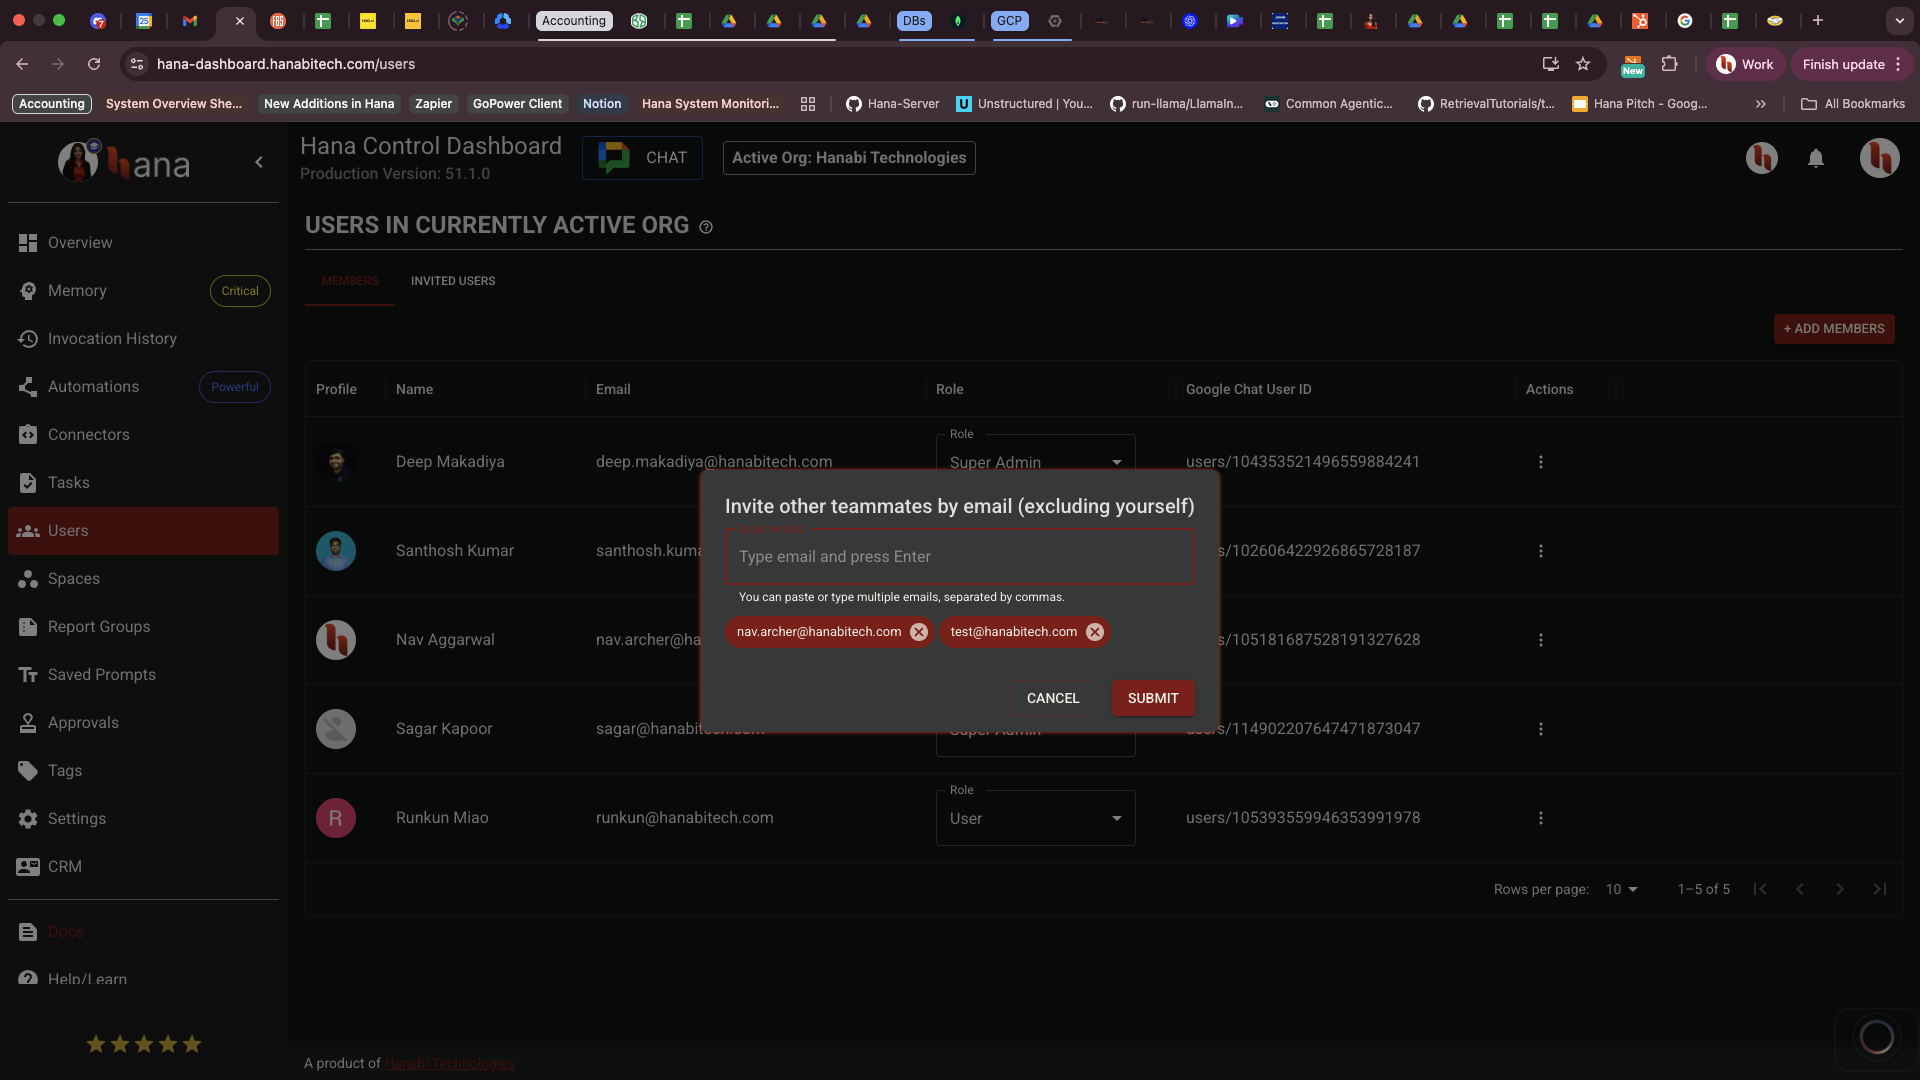
Task: Switch to INVITED USERS tab
Action: point(453,281)
